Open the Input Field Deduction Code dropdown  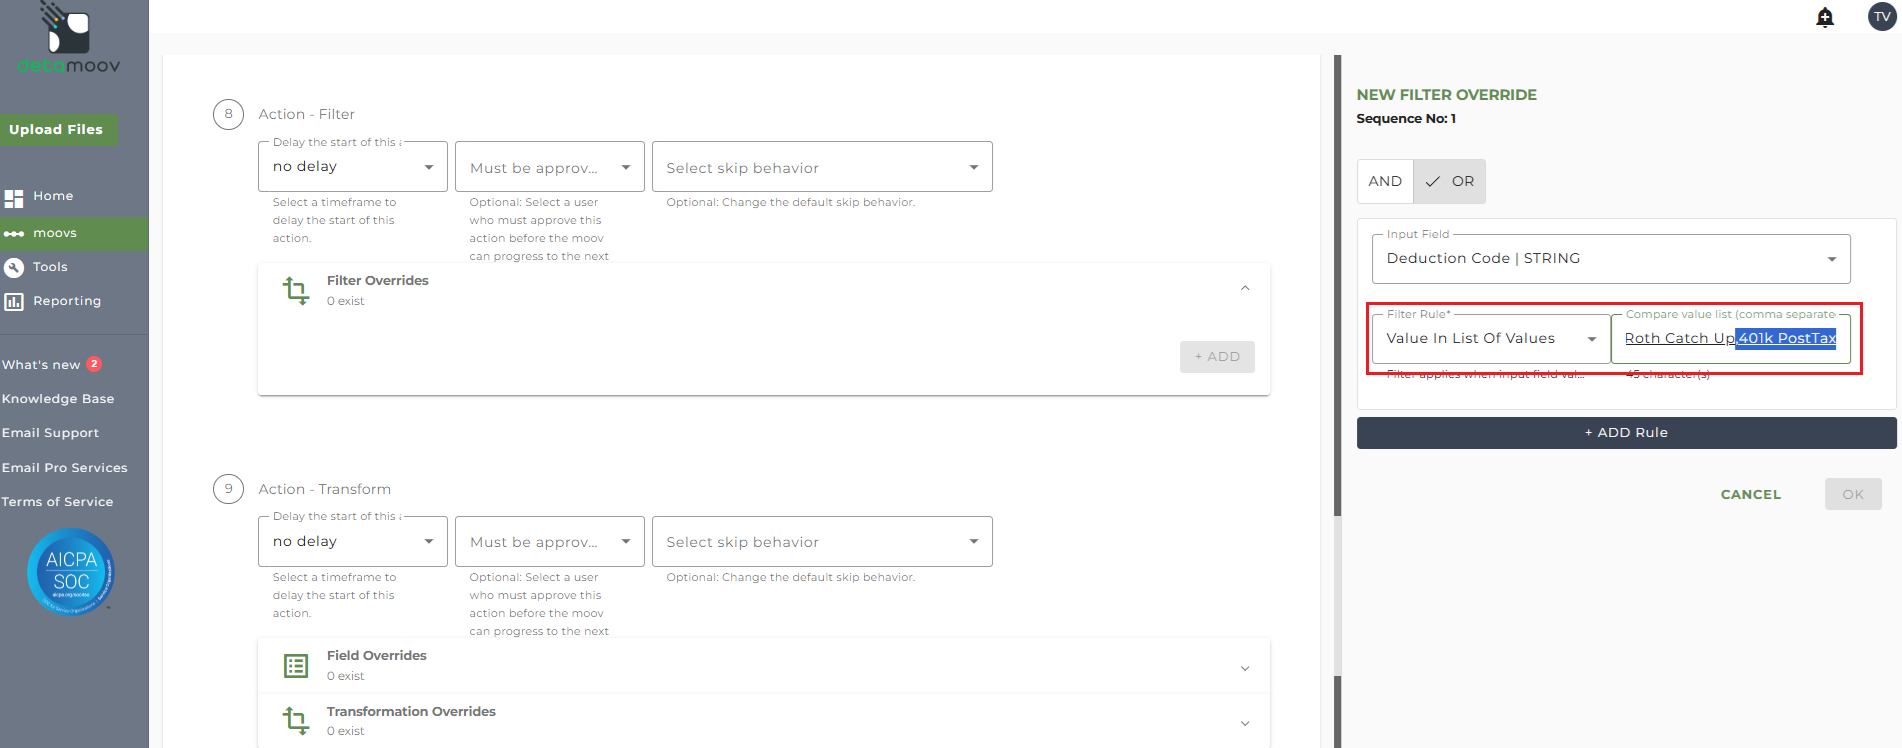(x=1610, y=259)
